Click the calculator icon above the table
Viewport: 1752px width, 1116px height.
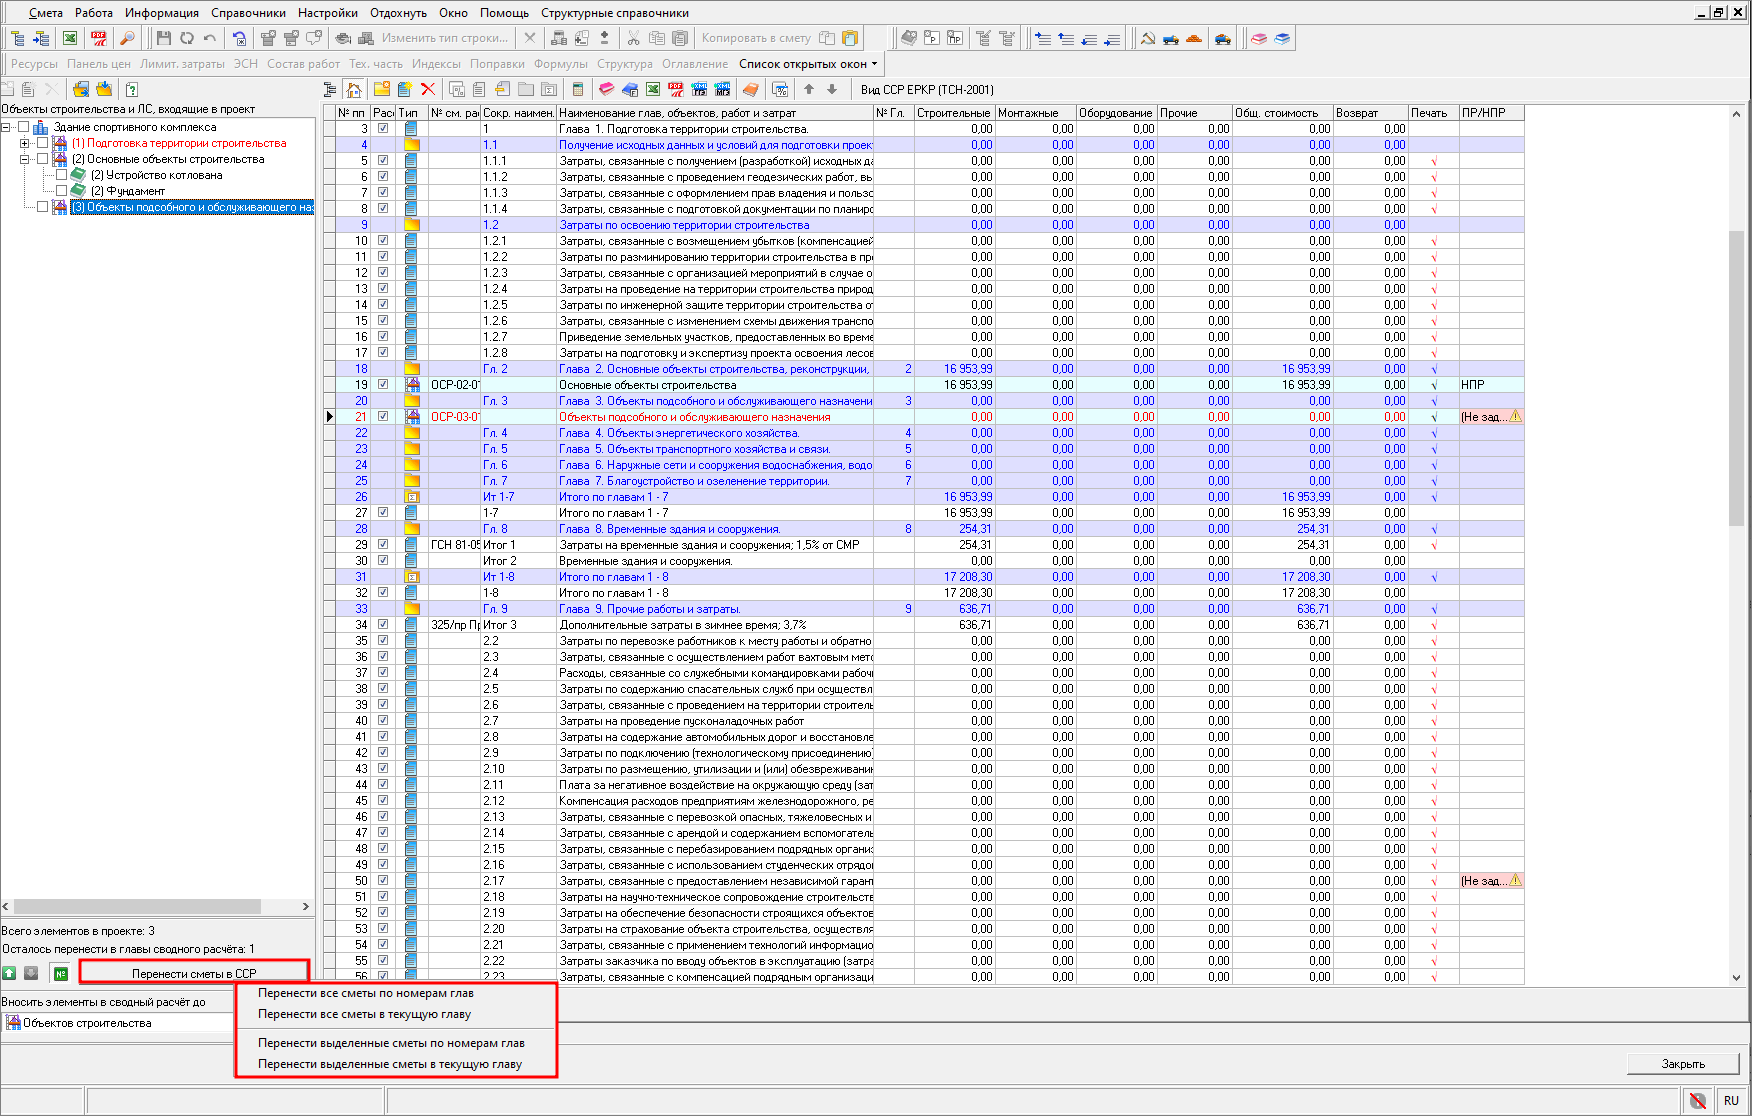pyautogui.click(x=577, y=90)
